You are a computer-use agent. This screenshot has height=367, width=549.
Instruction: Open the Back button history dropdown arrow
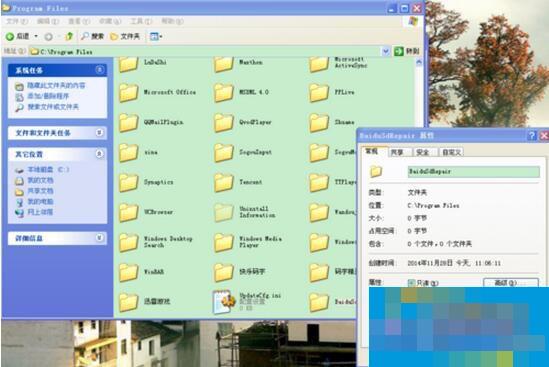tap(36, 36)
